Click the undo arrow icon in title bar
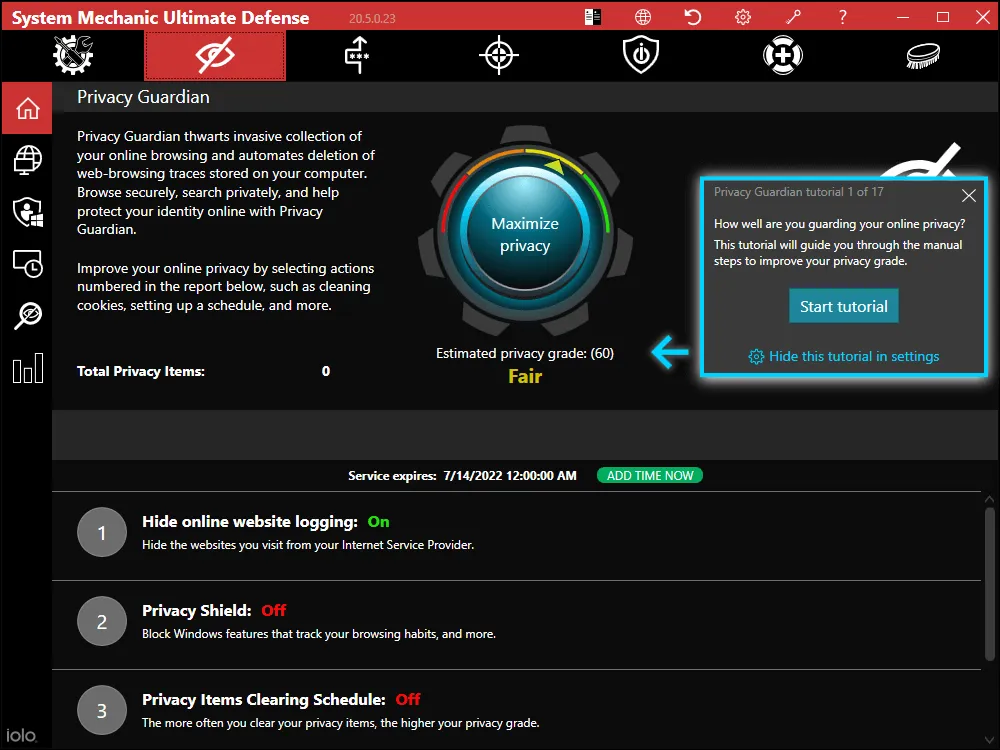This screenshot has height=750, width=1000. tap(693, 17)
